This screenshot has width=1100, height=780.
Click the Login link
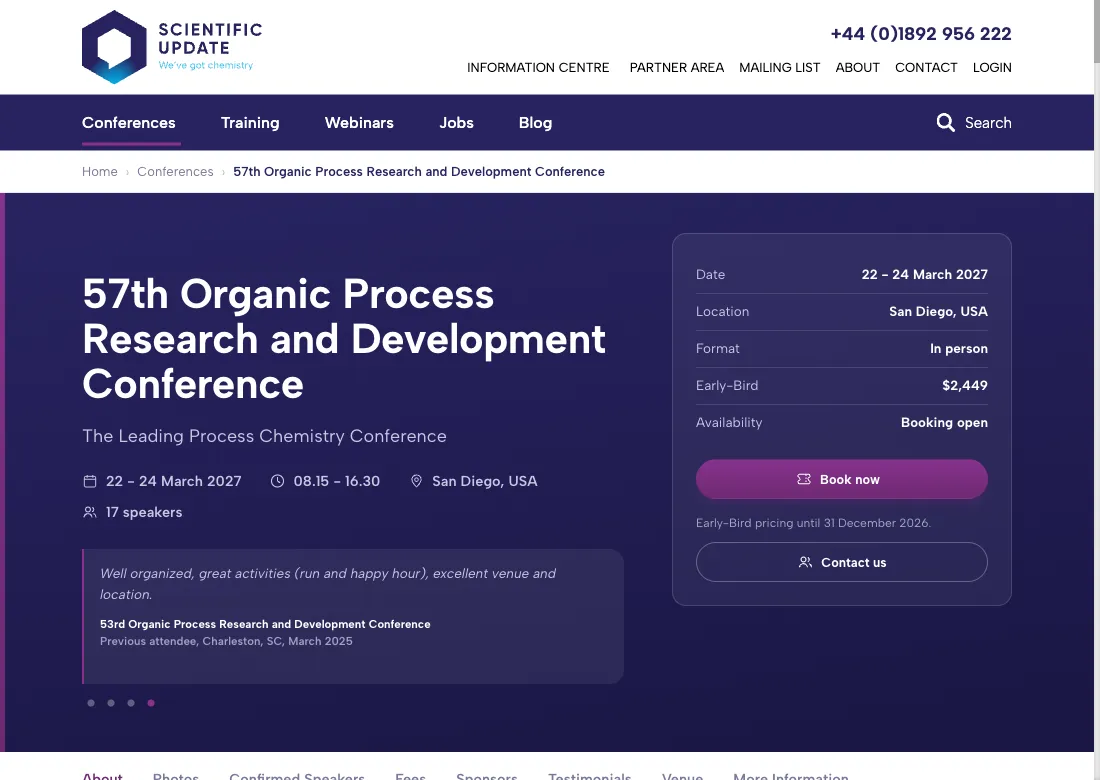[992, 67]
